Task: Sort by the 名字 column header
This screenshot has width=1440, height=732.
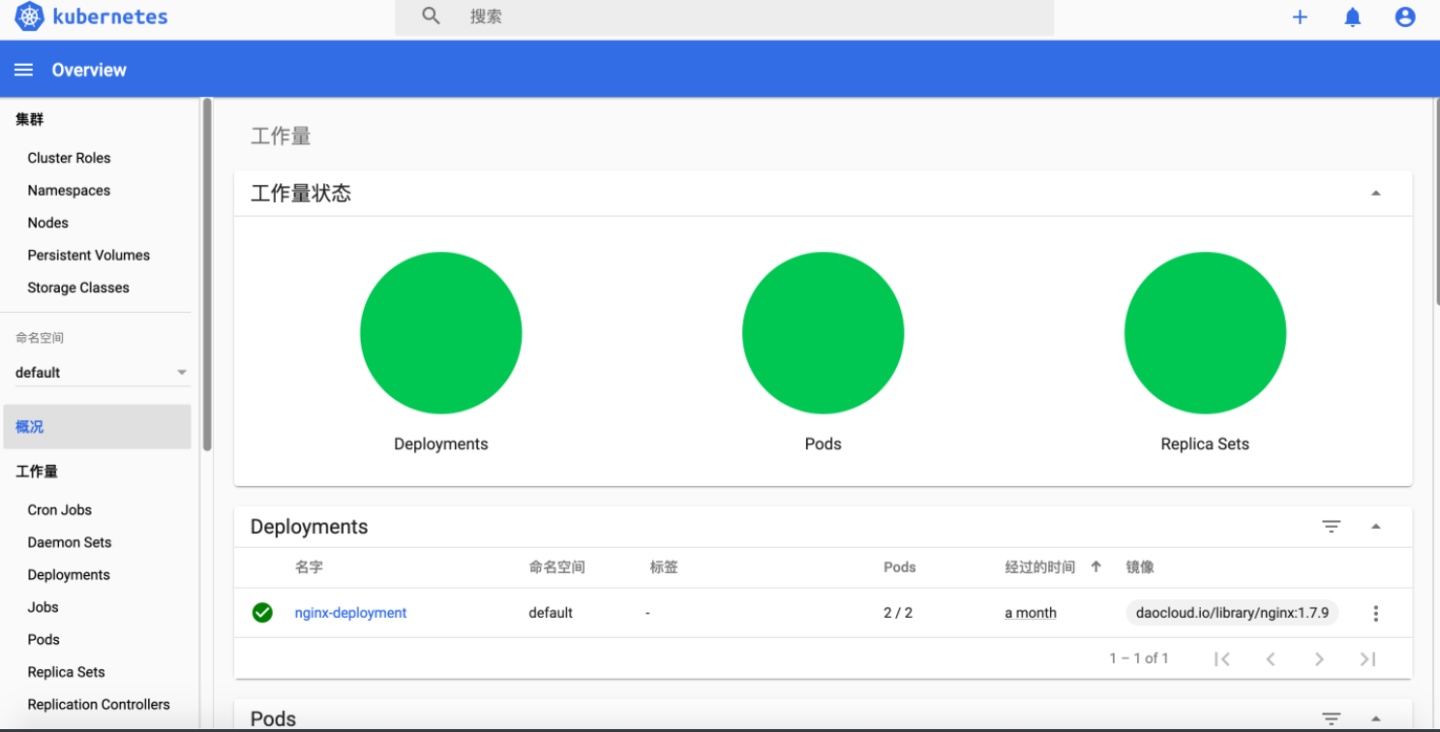Action: (309, 567)
